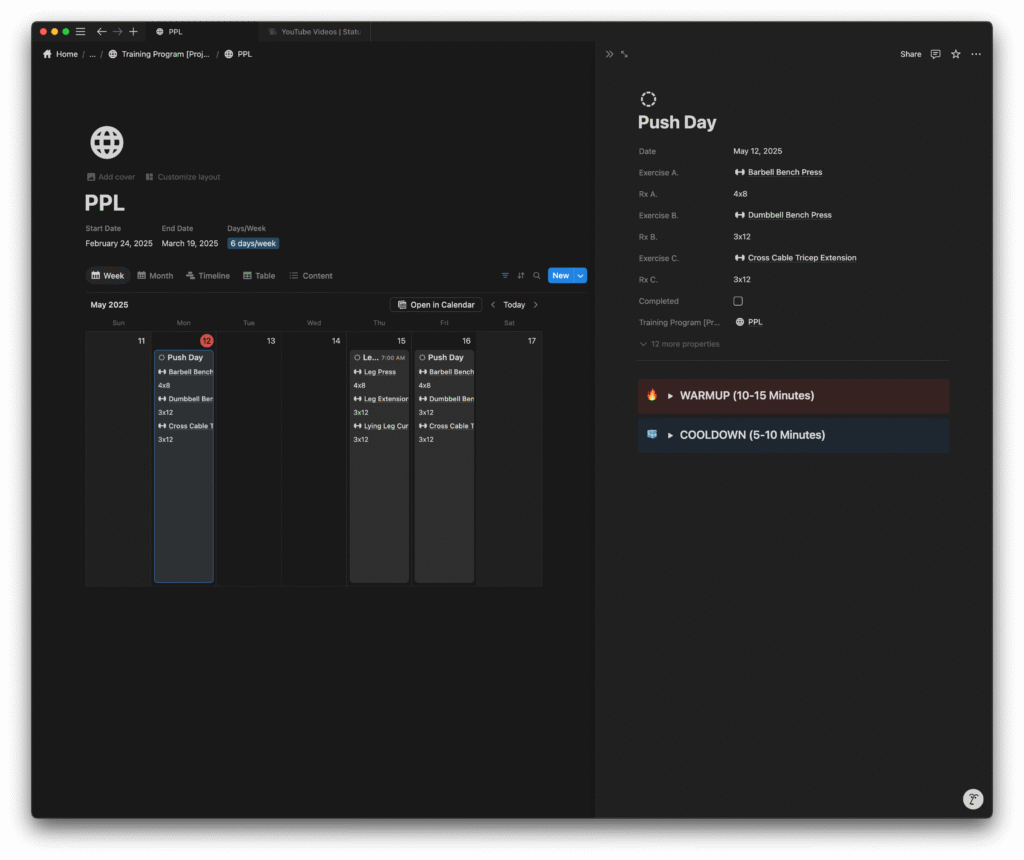Click status circle on Friday Push Day card

422,358
